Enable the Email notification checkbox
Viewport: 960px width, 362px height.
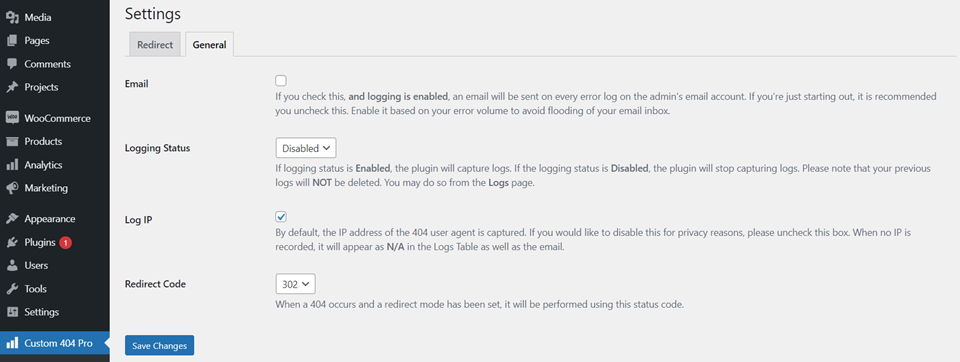point(281,80)
